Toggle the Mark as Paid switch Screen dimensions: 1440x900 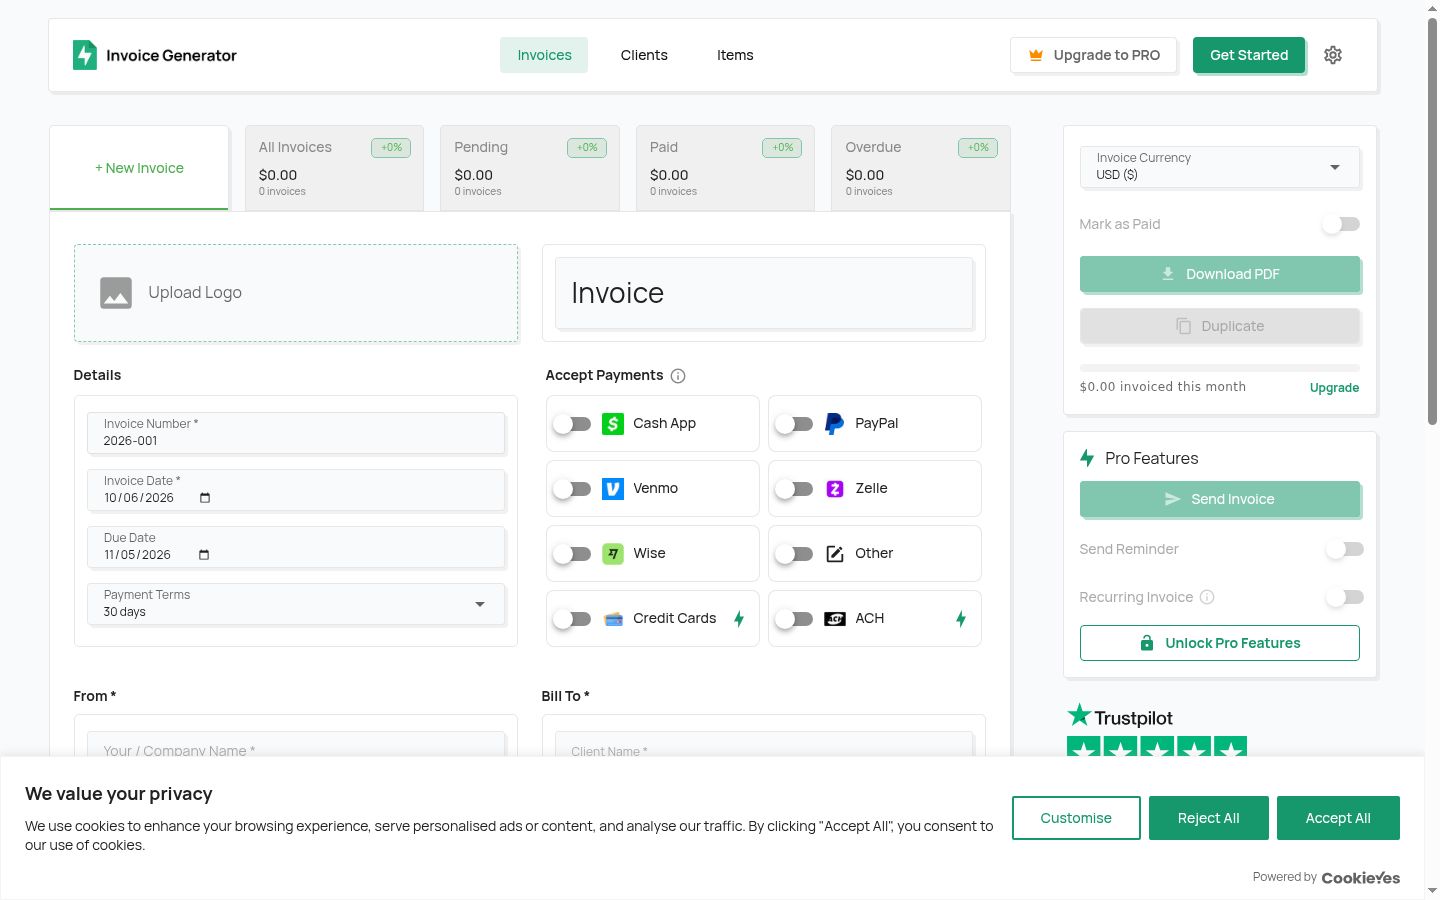[1341, 224]
